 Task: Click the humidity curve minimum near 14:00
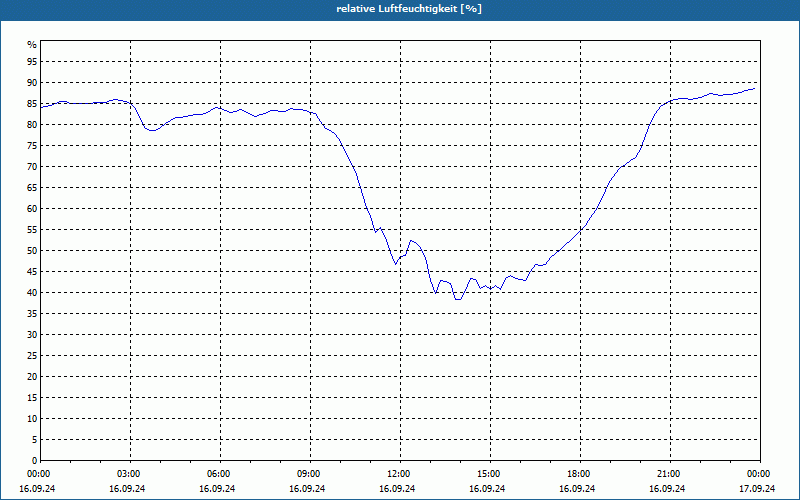coord(458,299)
